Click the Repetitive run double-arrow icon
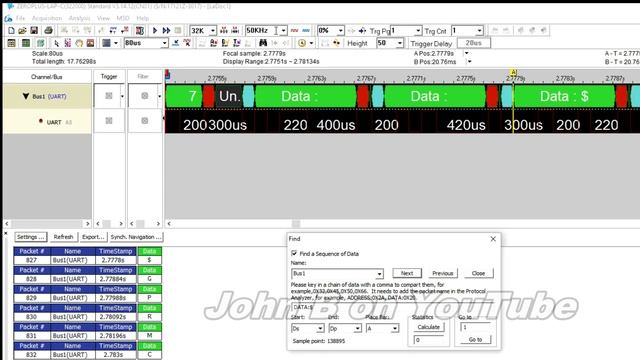This screenshot has height=360, width=640. [166, 31]
